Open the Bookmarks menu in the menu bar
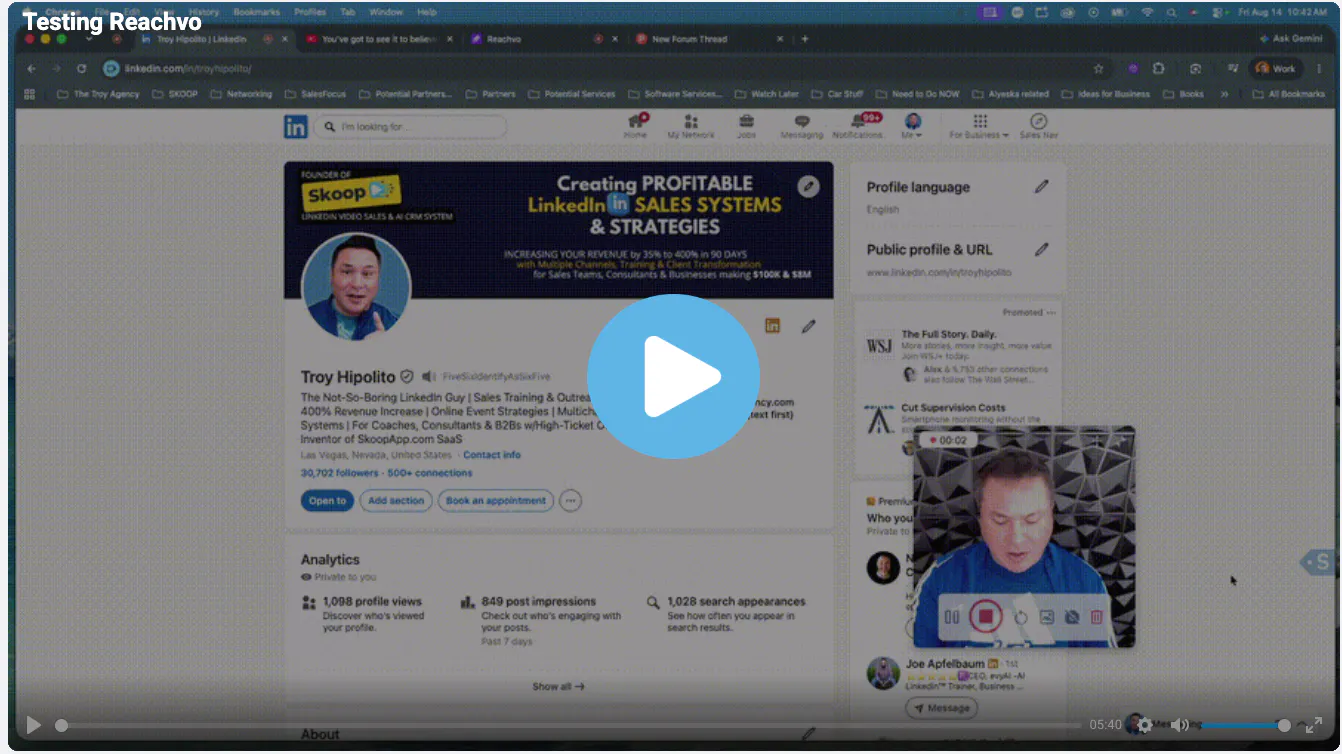This screenshot has width=1342, height=754. coord(257,12)
